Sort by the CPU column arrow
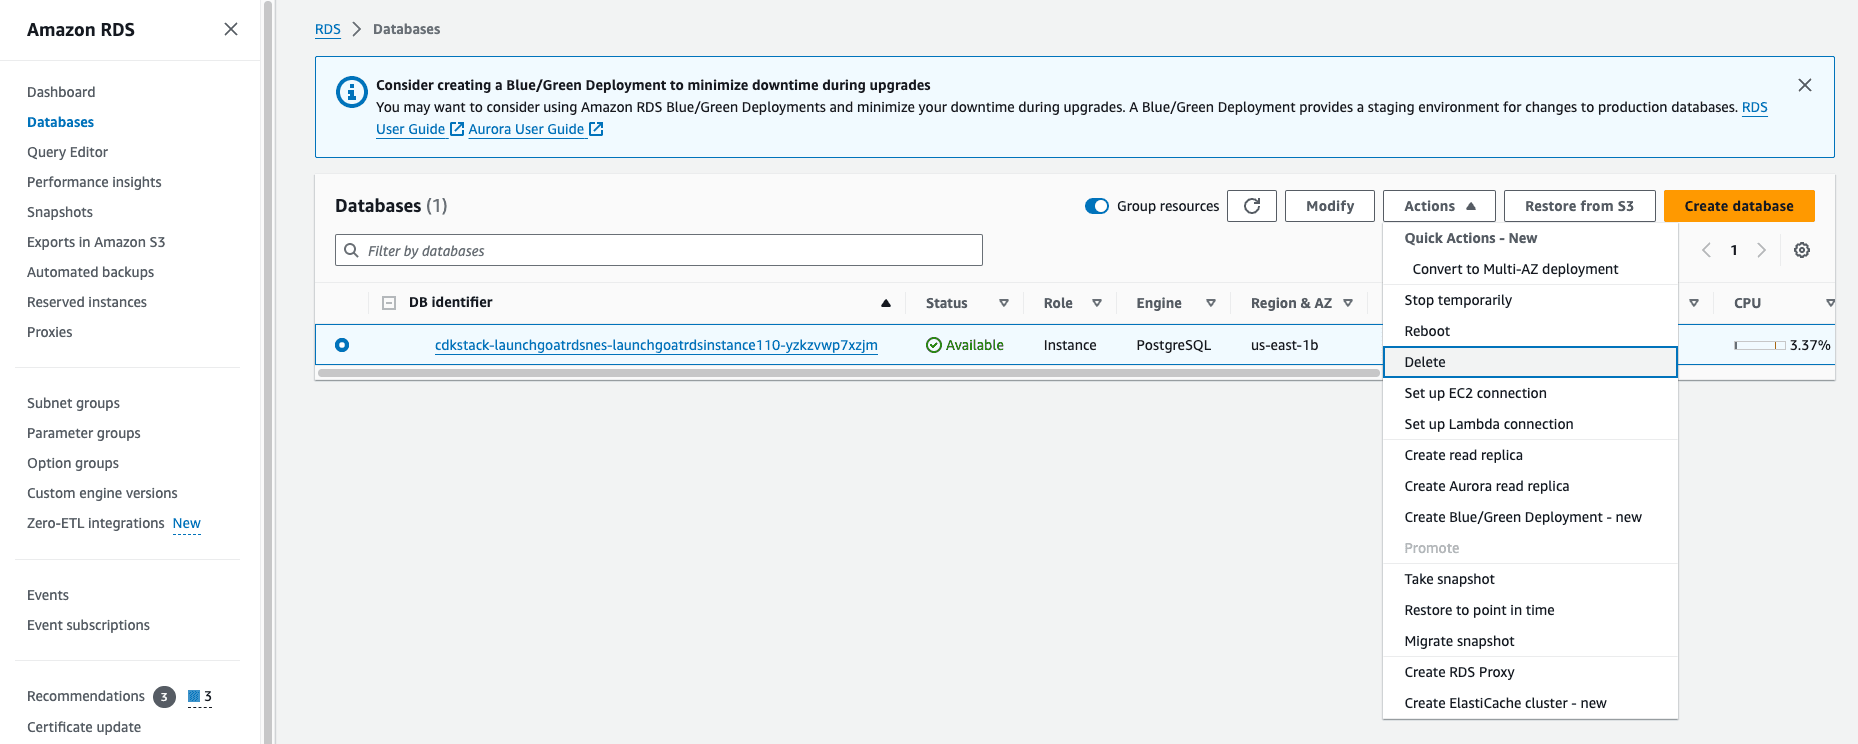Image resolution: width=1858 pixels, height=744 pixels. [x=1830, y=303]
